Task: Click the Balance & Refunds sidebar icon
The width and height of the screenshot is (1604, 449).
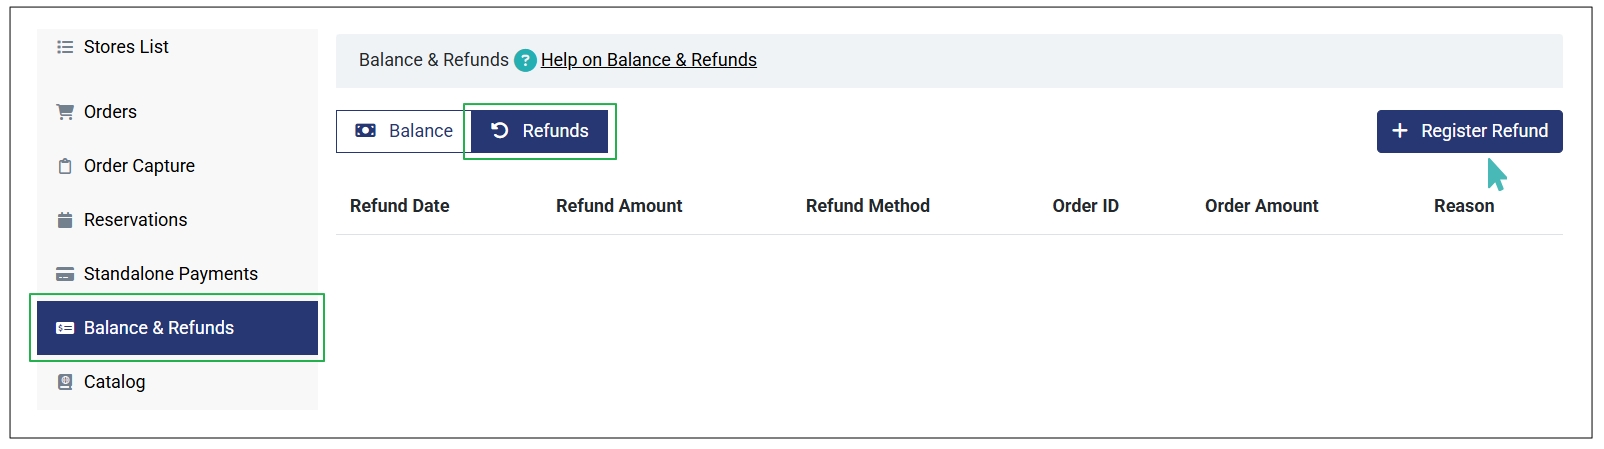Action: click(65, 328)
